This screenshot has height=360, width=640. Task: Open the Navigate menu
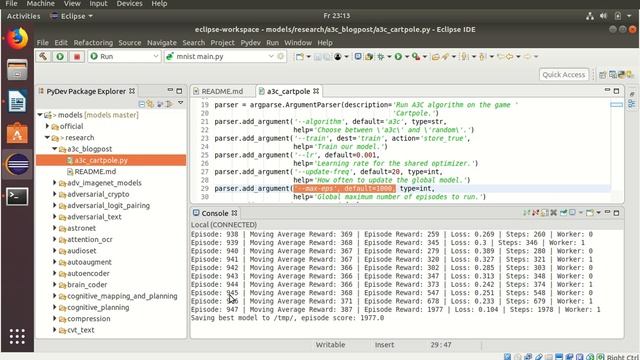pos(162,42)
